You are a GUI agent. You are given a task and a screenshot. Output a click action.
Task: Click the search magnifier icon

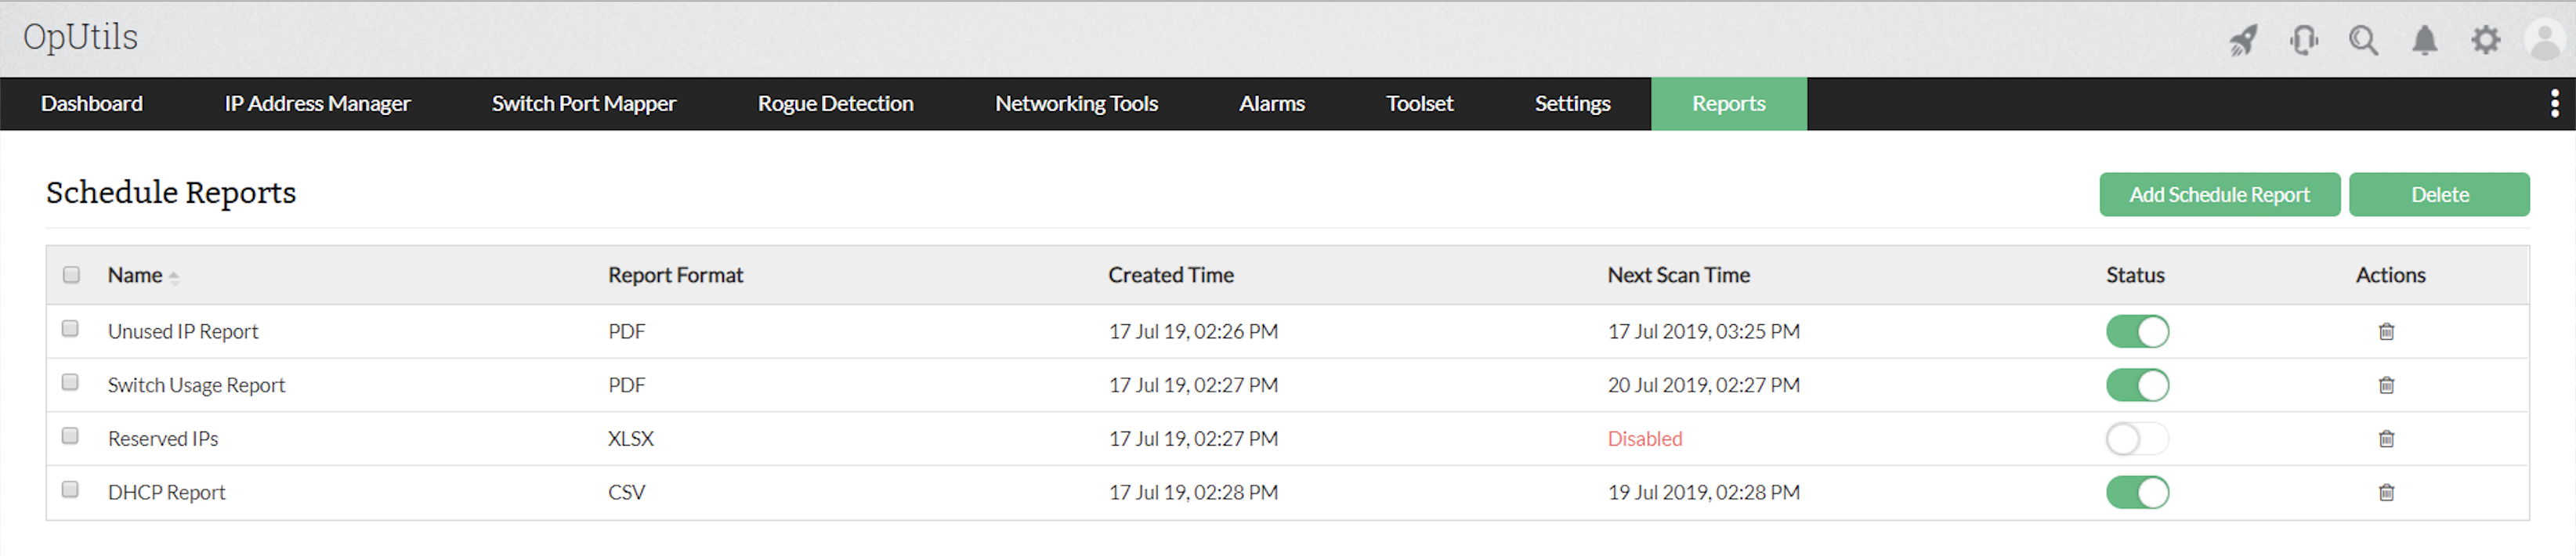pos(2363,41)
